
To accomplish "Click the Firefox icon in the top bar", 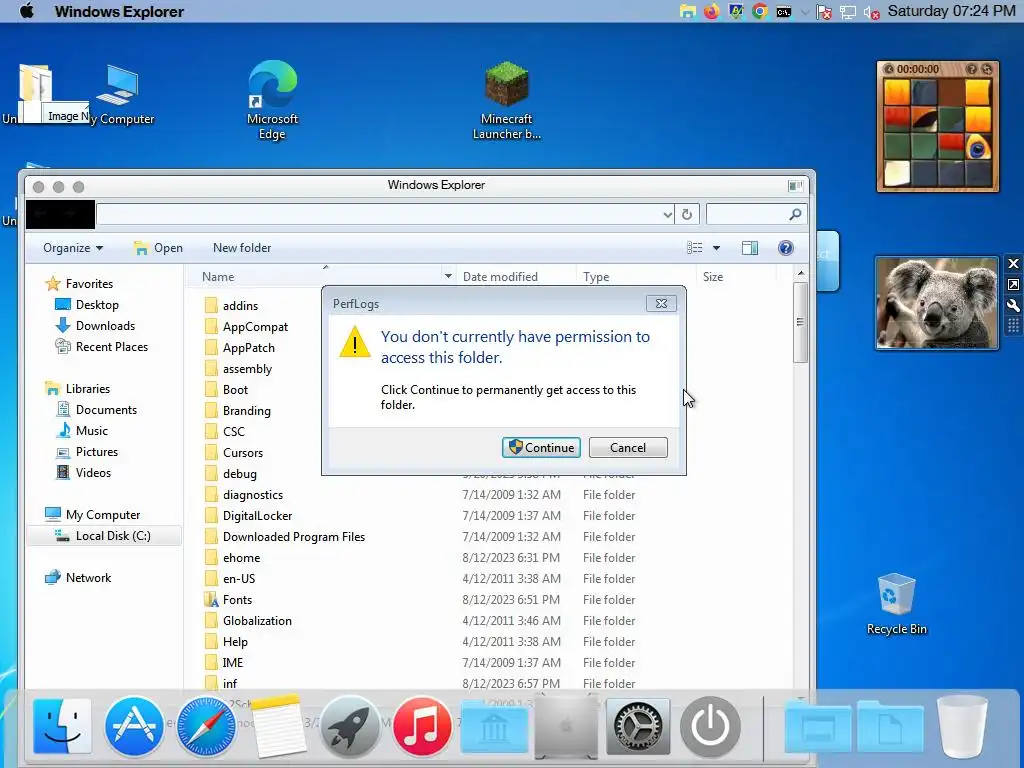I will click(x=711, y=11).
